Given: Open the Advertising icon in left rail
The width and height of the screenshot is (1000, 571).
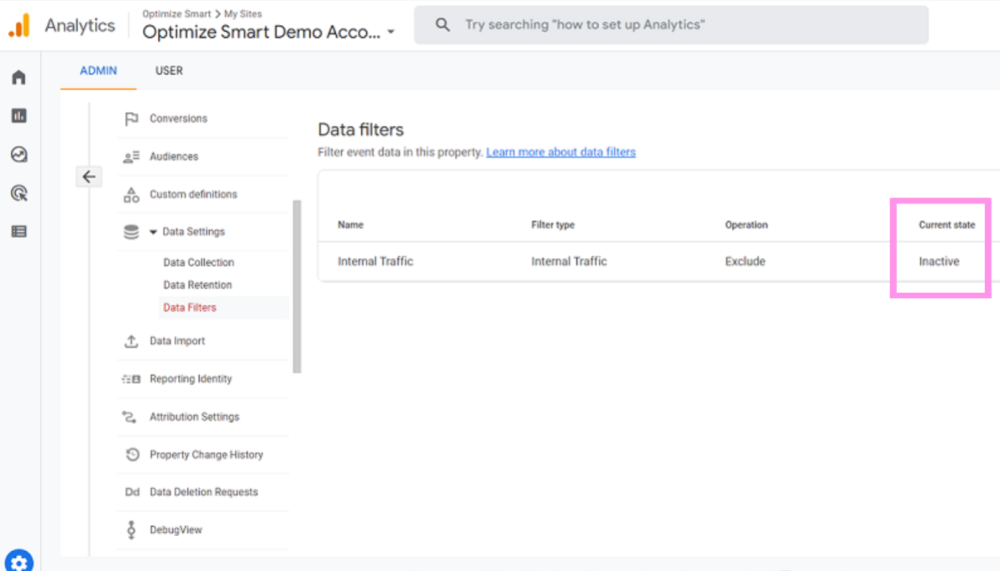Looking at the screenshot, I should (x=18, y=193).
